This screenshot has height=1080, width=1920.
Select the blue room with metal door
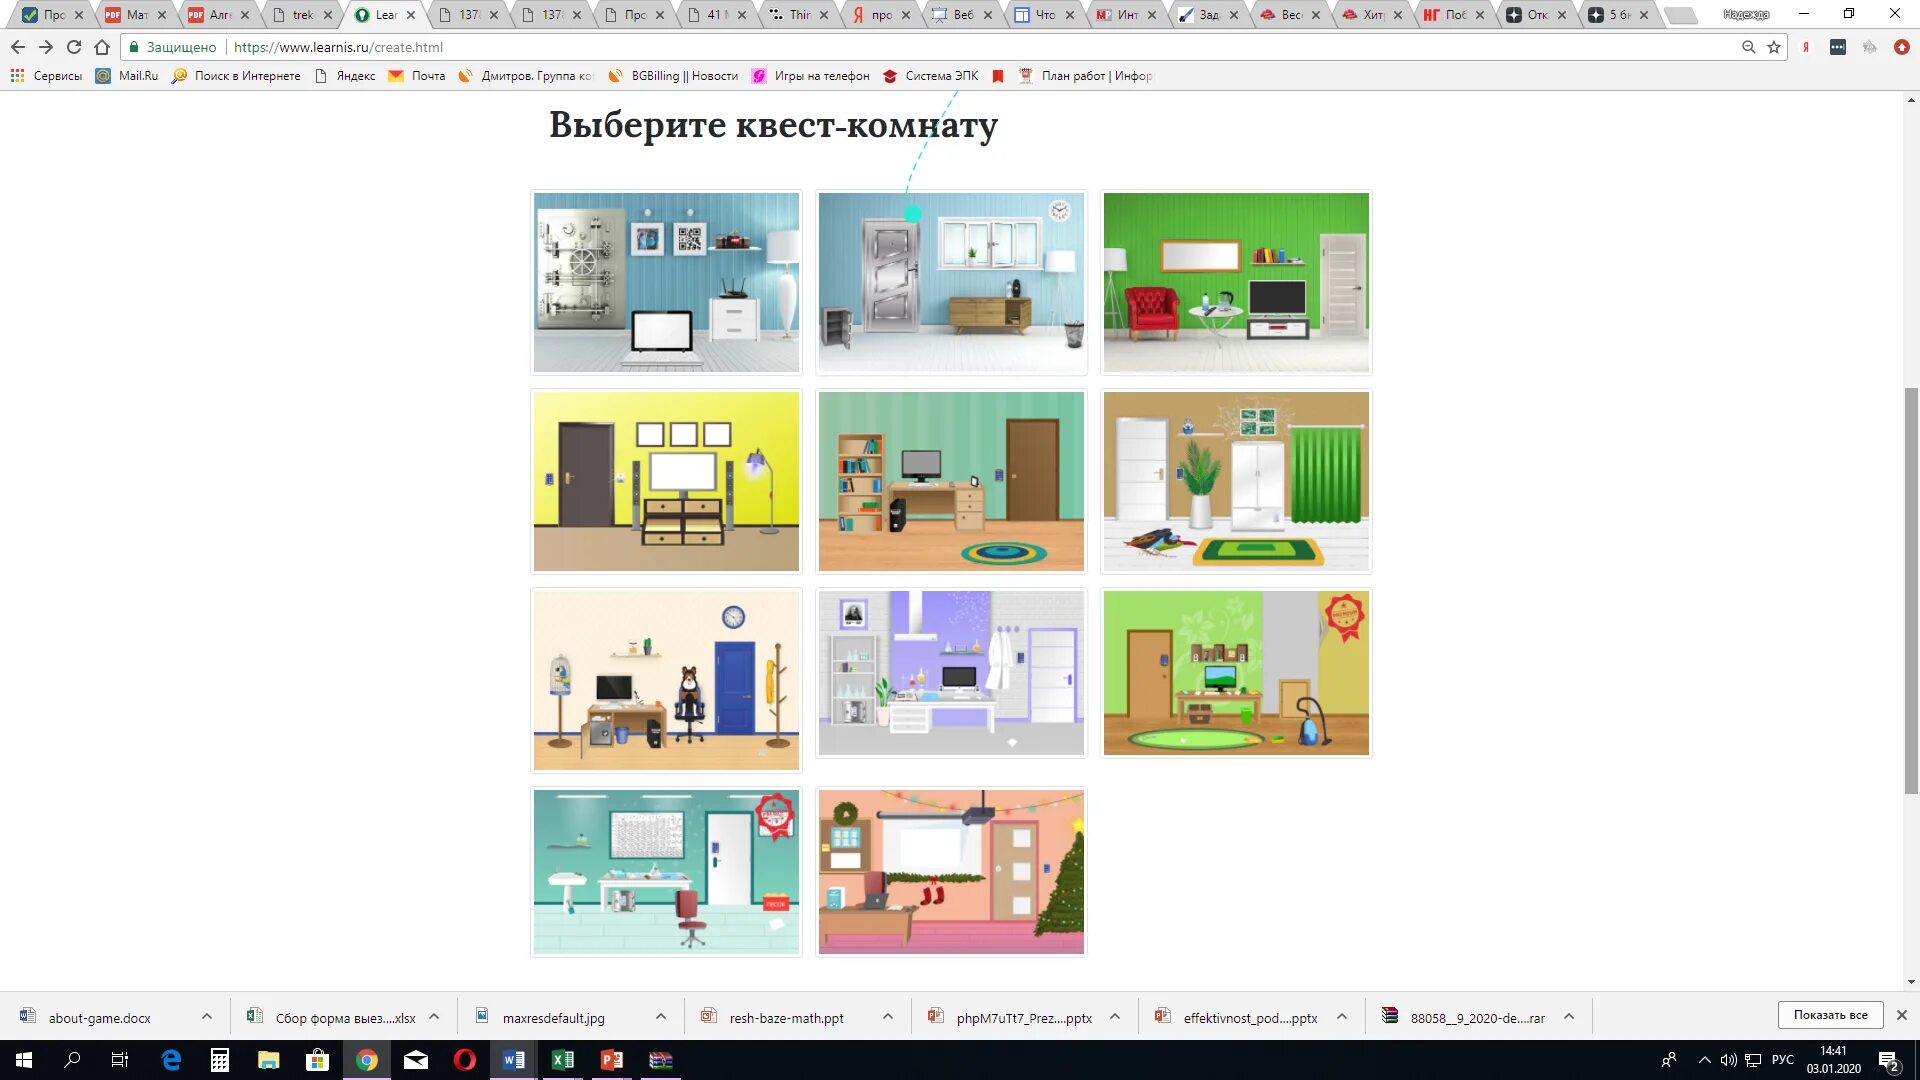click(951, 282)
